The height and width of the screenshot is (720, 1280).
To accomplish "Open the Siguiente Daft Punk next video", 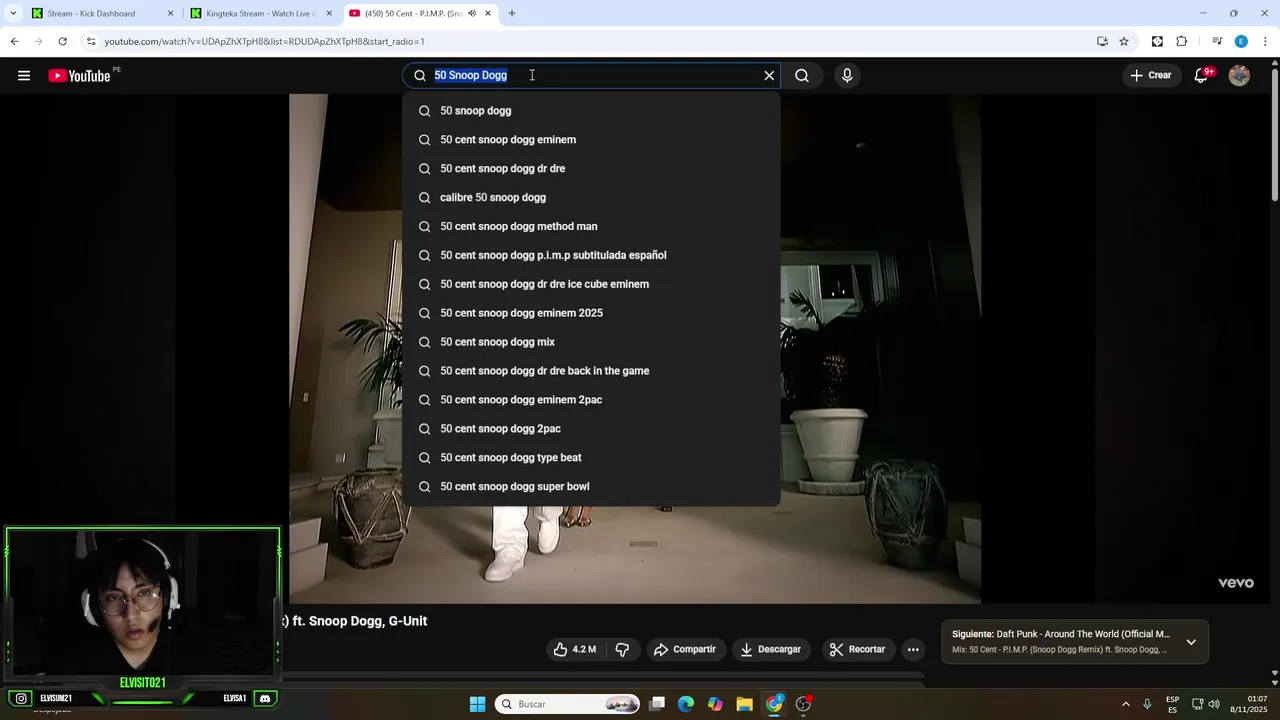I will (1060, 634).
